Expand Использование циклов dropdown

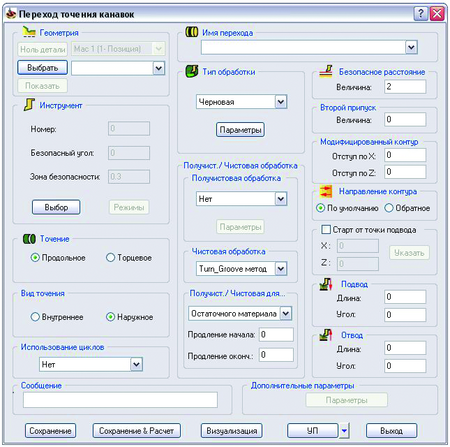tap(136, 364)
